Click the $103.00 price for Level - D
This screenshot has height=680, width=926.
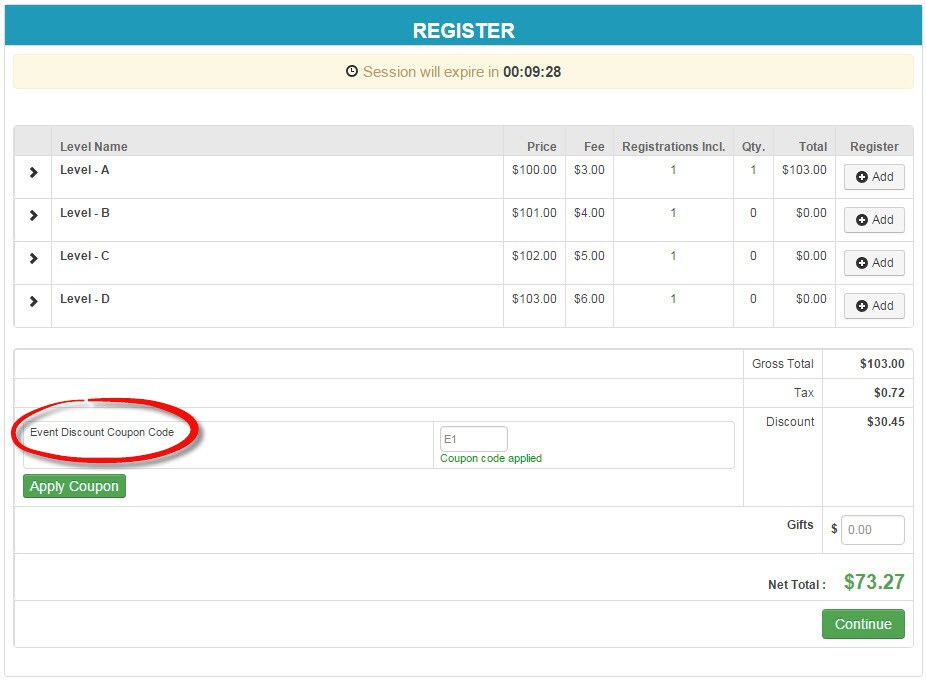(534, 300)
